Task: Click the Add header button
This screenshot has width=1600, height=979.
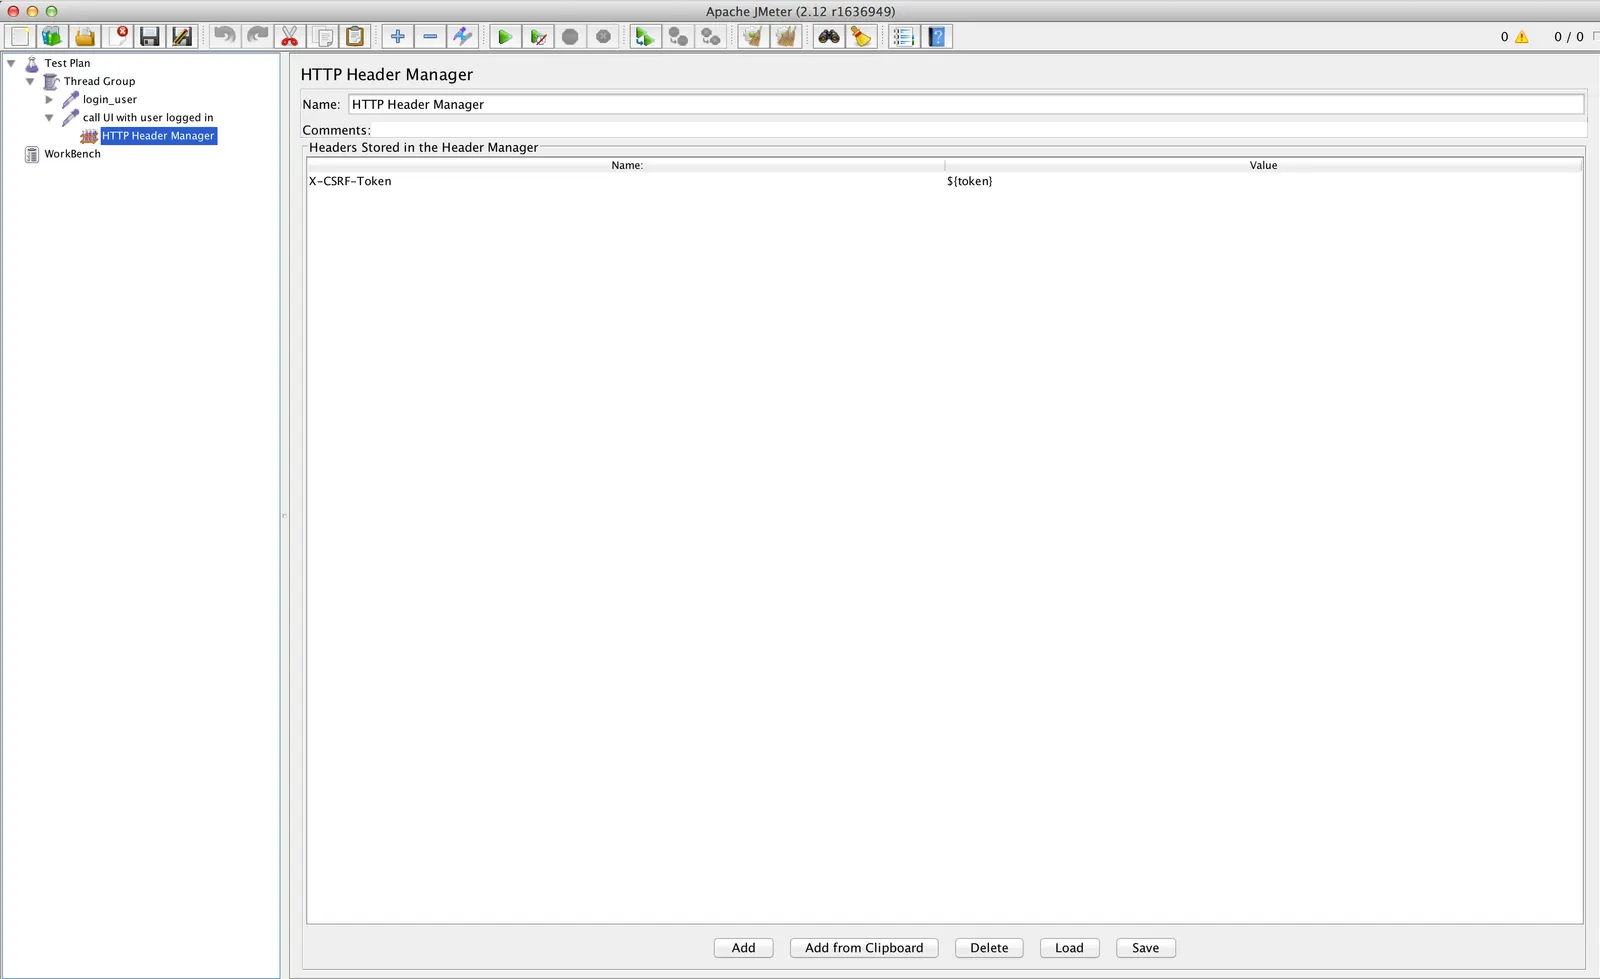Action: [743, 948]
